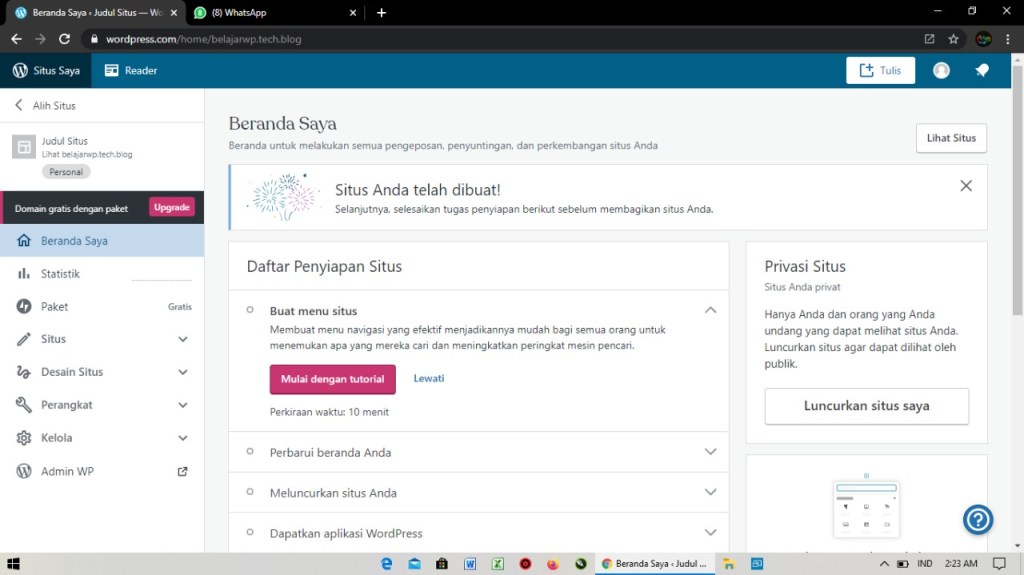Toggle the Perbarui beranda Anda task circle
The image size is (1024, 575).
coord(250,452)
